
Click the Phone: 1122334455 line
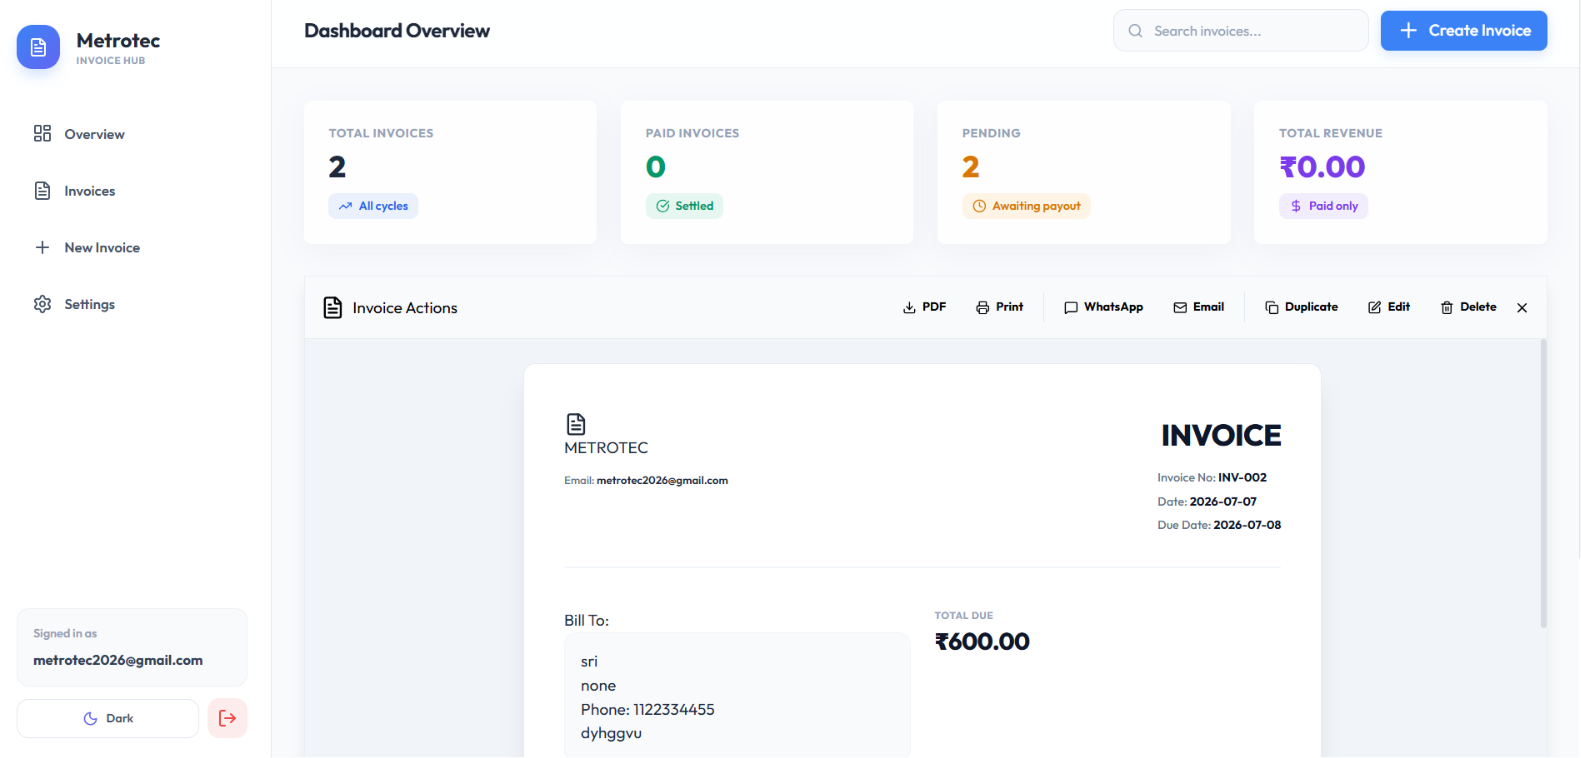coord(648,710)
